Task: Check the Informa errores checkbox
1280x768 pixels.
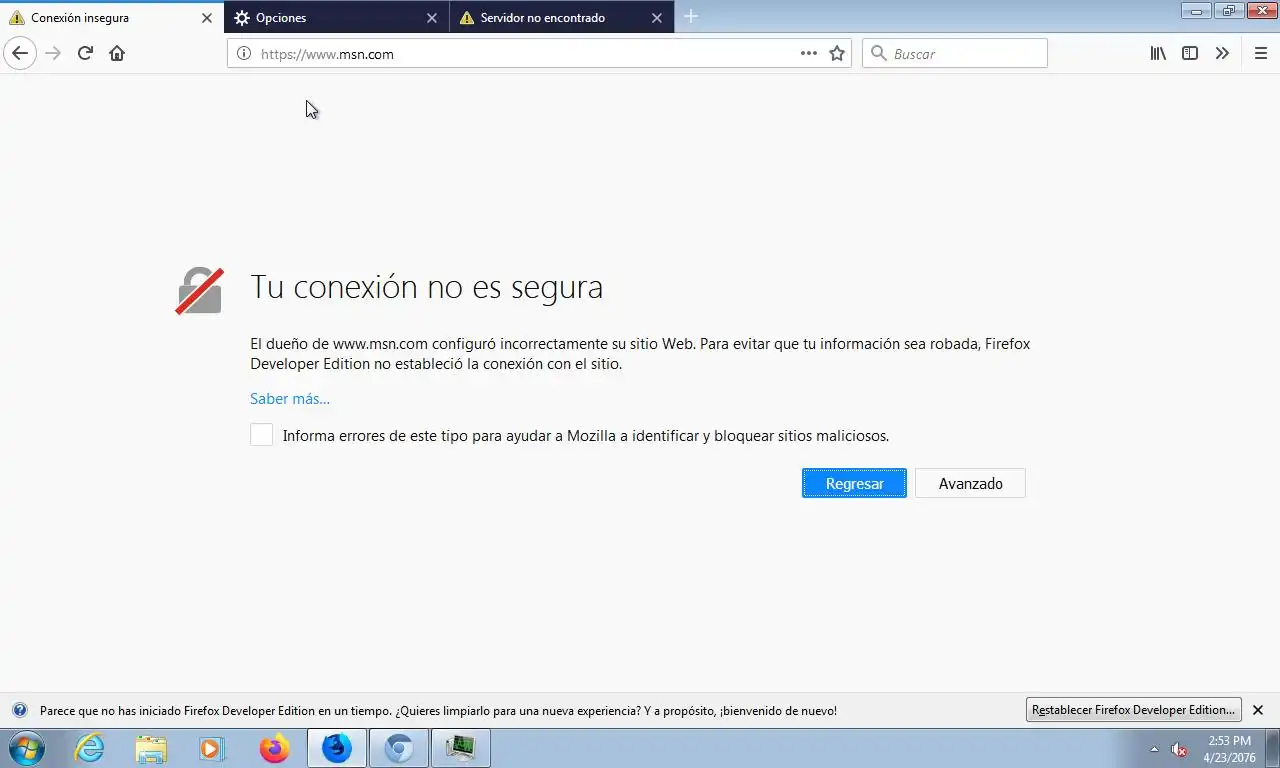Action: click(x=261, y=435)
